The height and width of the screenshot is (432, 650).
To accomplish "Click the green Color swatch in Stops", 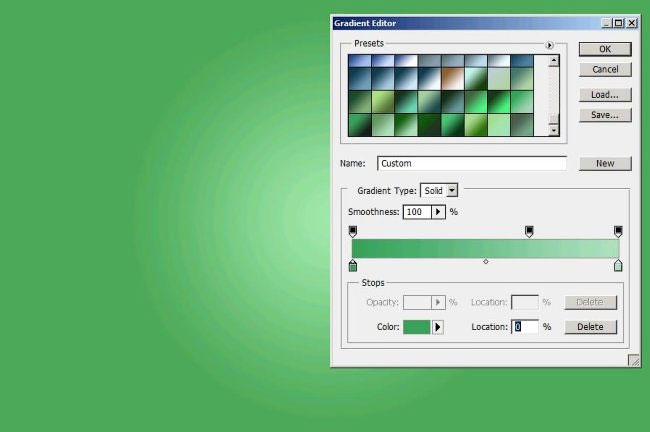I will coord(417,327).
